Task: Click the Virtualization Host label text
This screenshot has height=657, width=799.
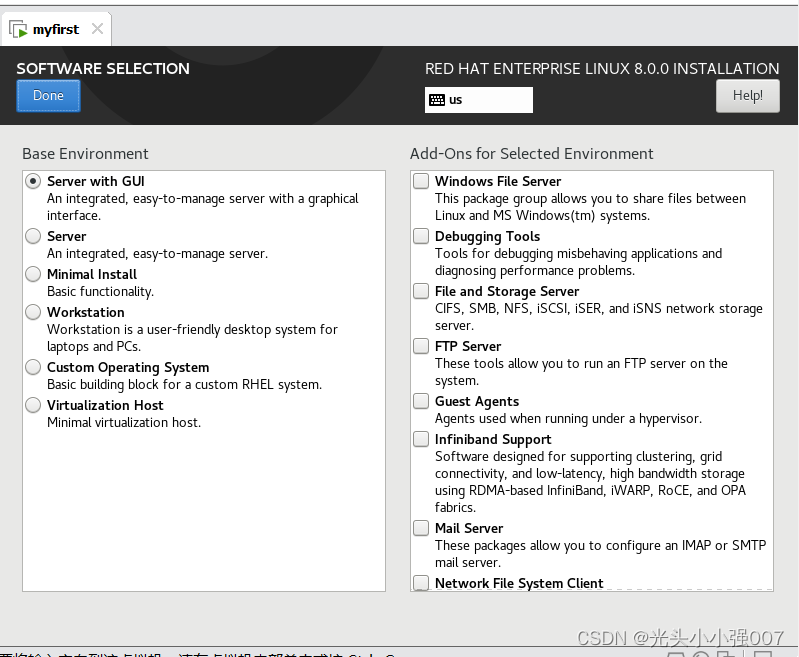Action: (x=105, y=405)
